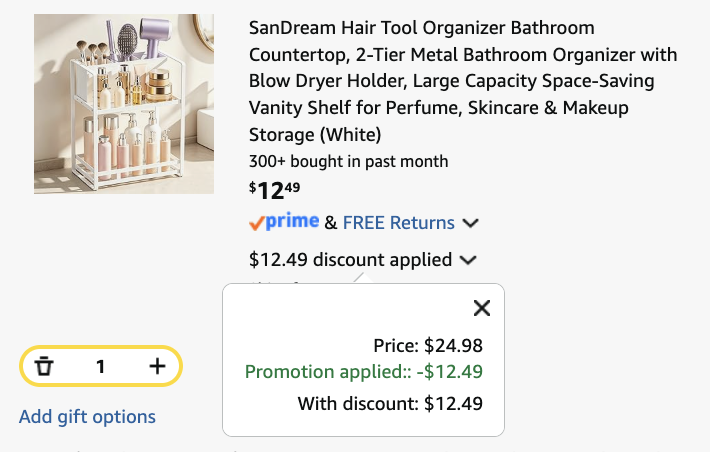The image size is (710, 452).
Task: Click the yellow-outlined quantity stepper pill
Action: point(101,366)
